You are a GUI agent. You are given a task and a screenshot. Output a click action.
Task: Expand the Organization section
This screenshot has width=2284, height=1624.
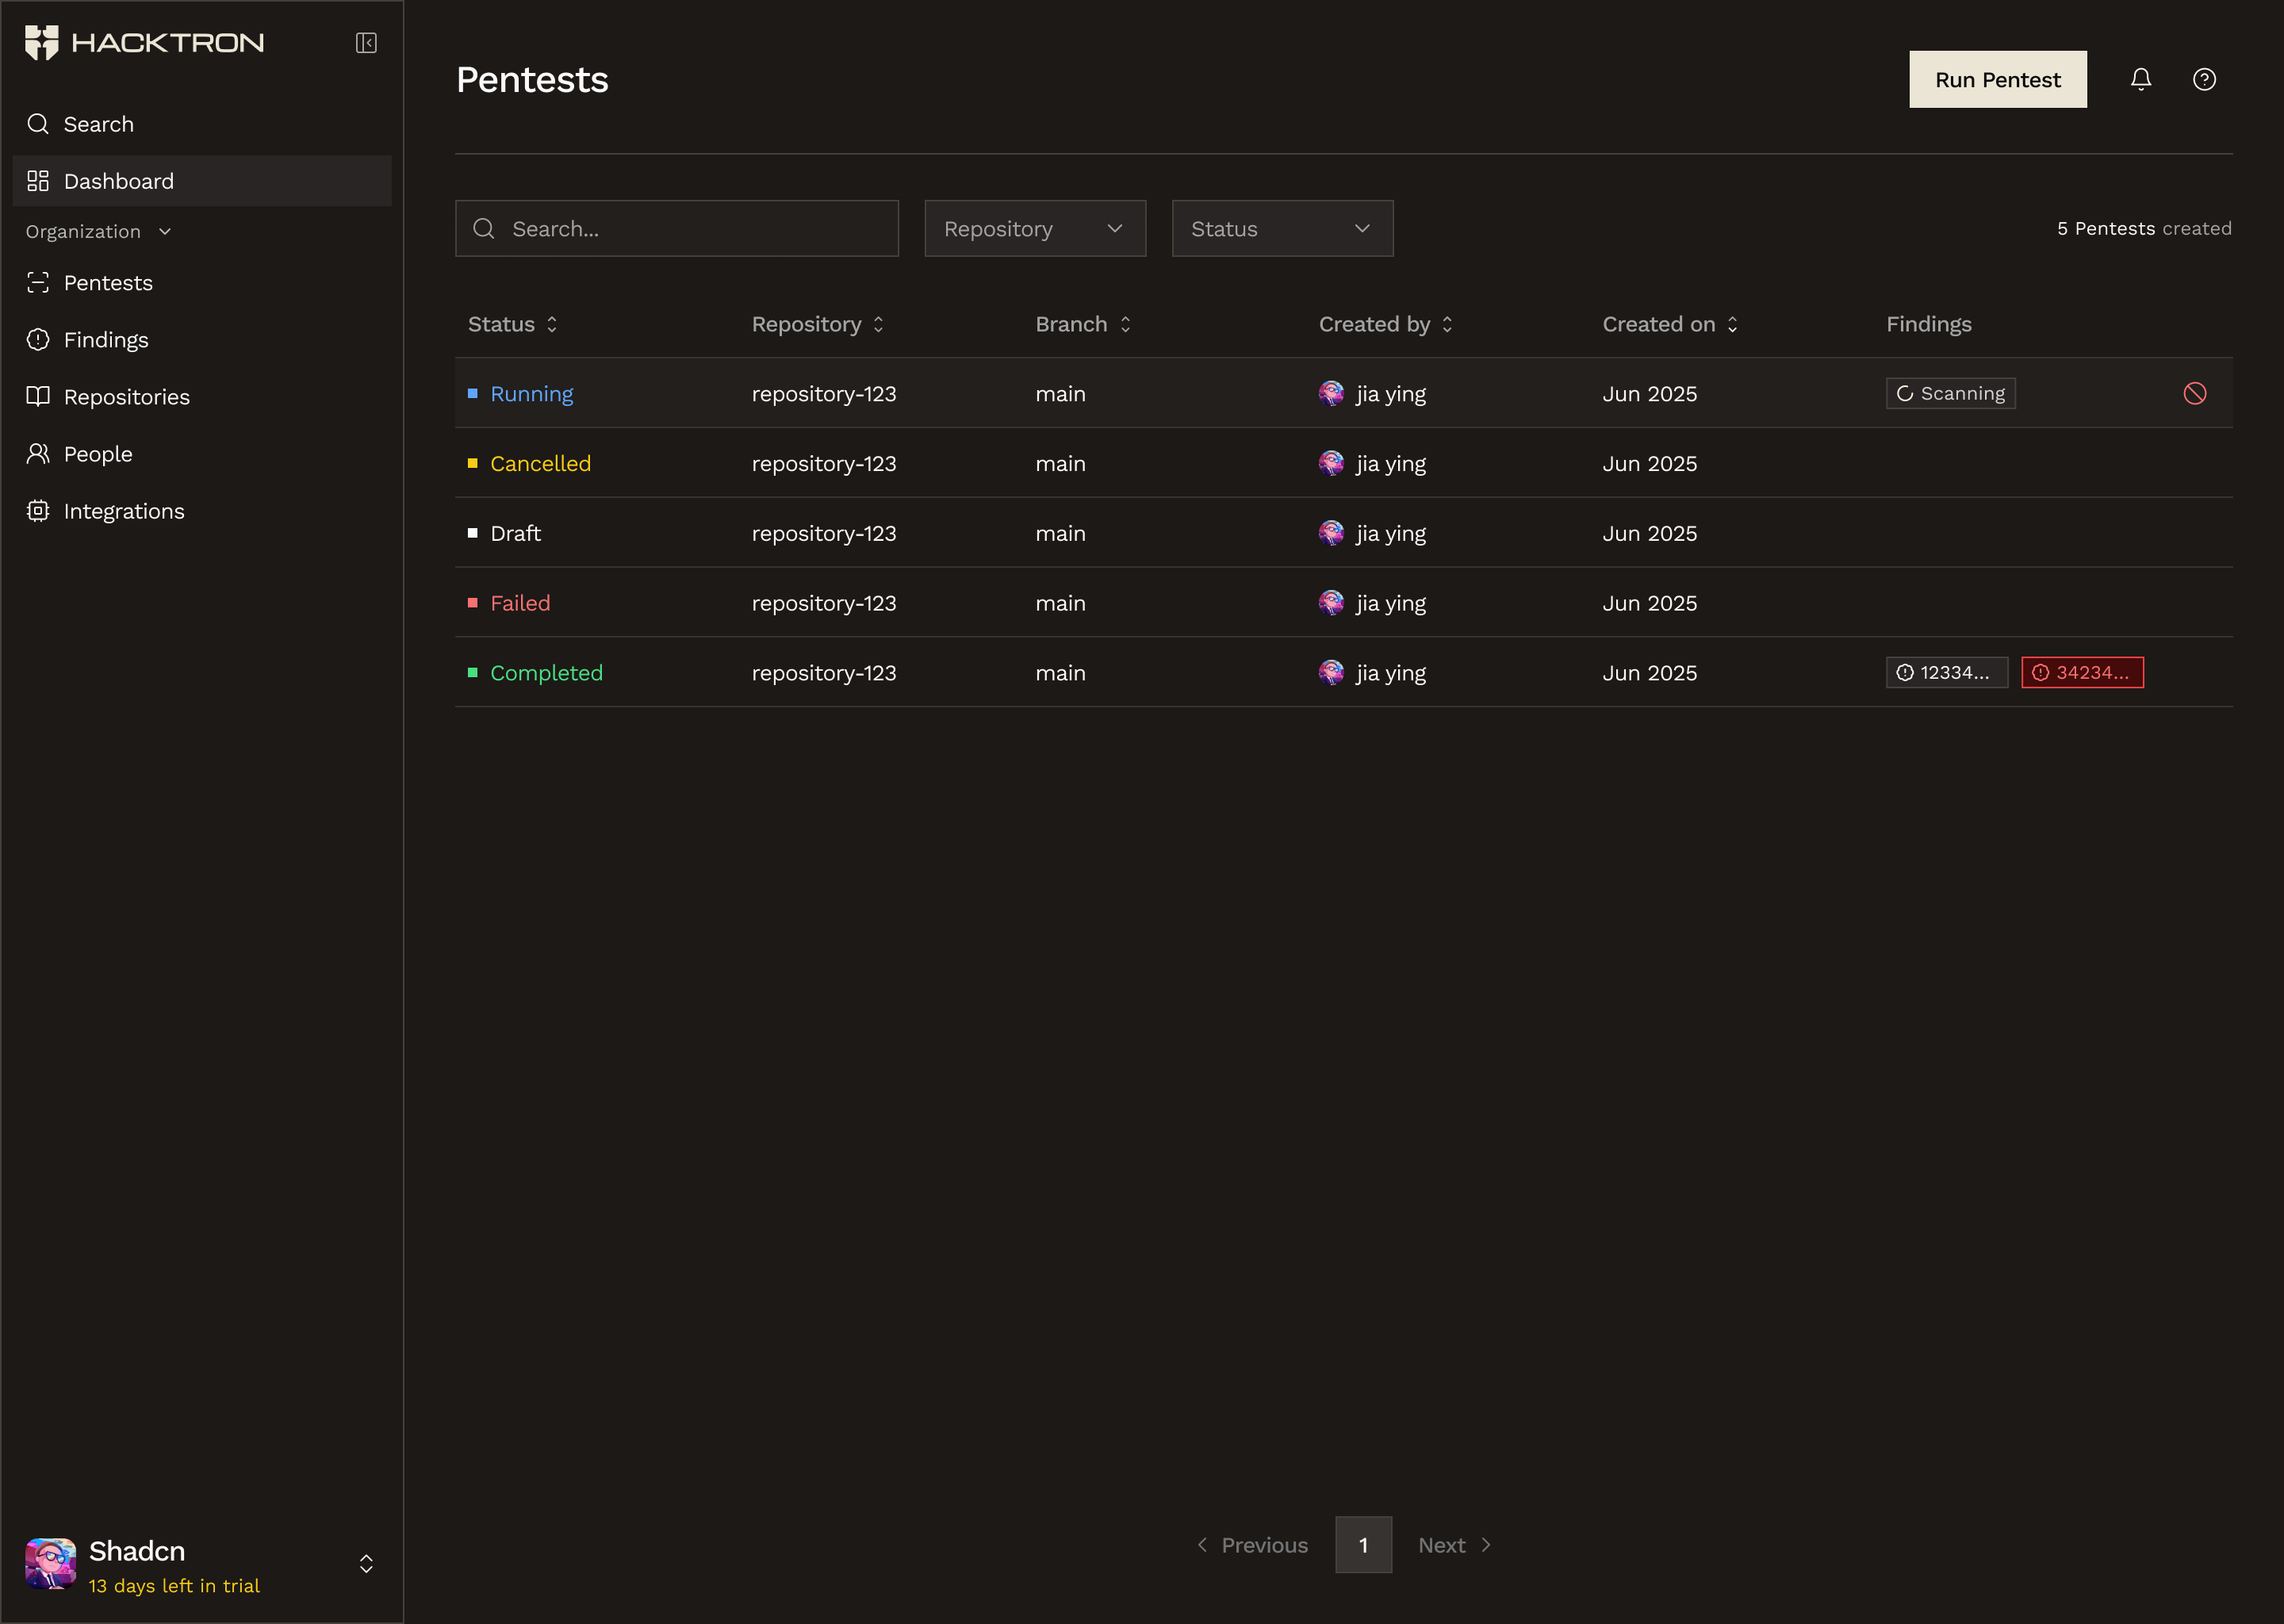(164, 231)
